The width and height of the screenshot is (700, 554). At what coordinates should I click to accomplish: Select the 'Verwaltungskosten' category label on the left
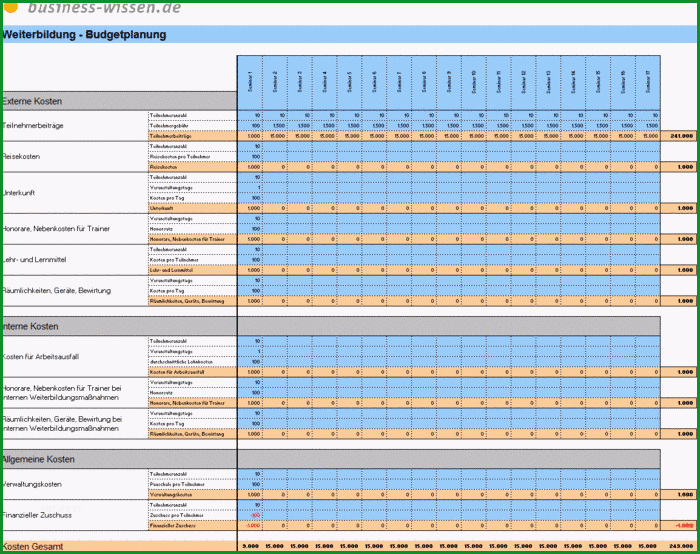pos(32,484)
